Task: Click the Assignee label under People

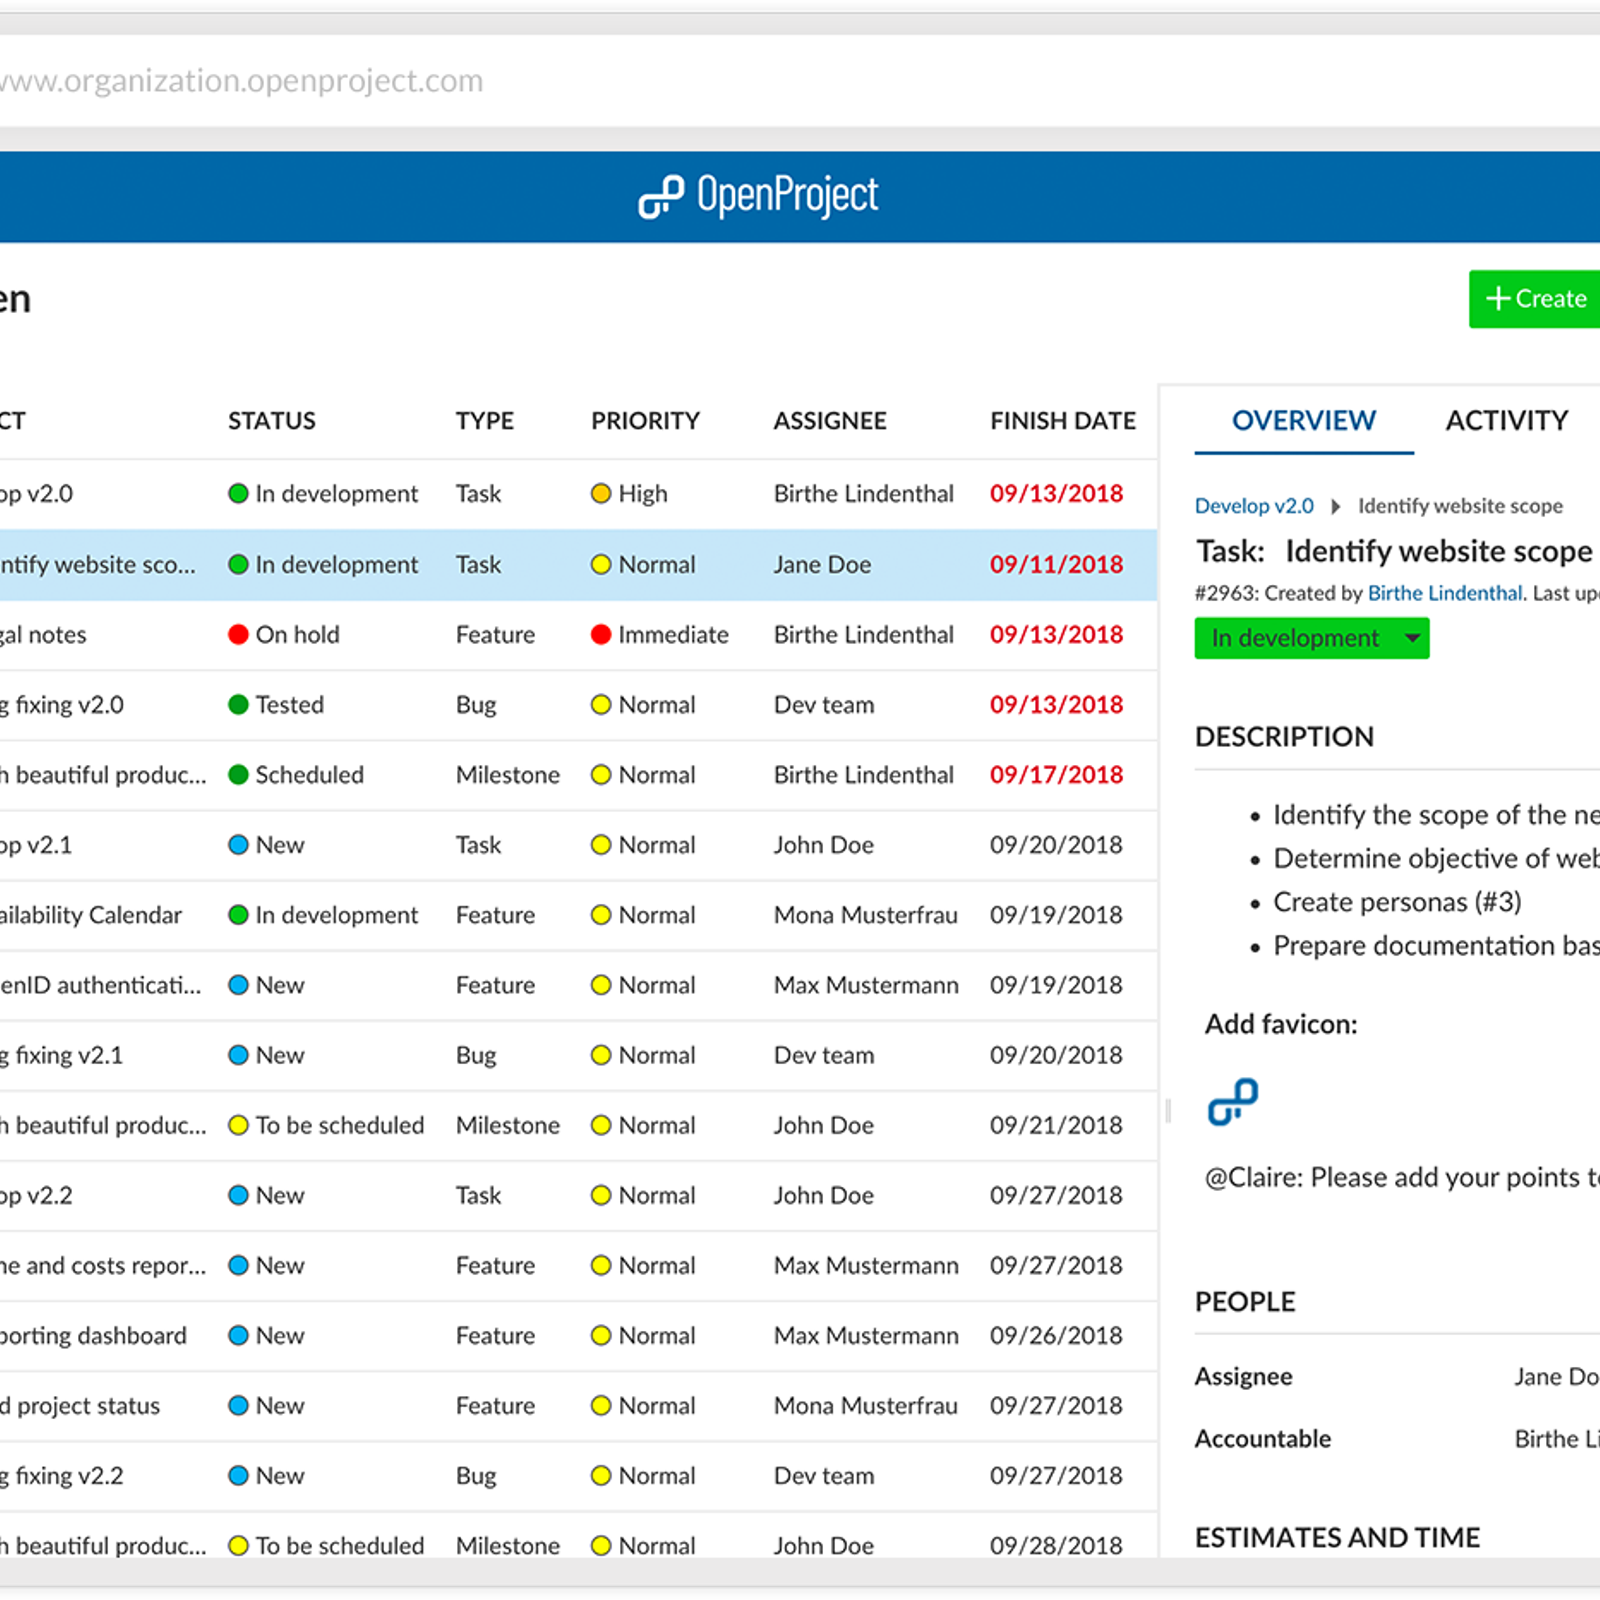Action: pyautogui.click(x=1243, y=1377)
